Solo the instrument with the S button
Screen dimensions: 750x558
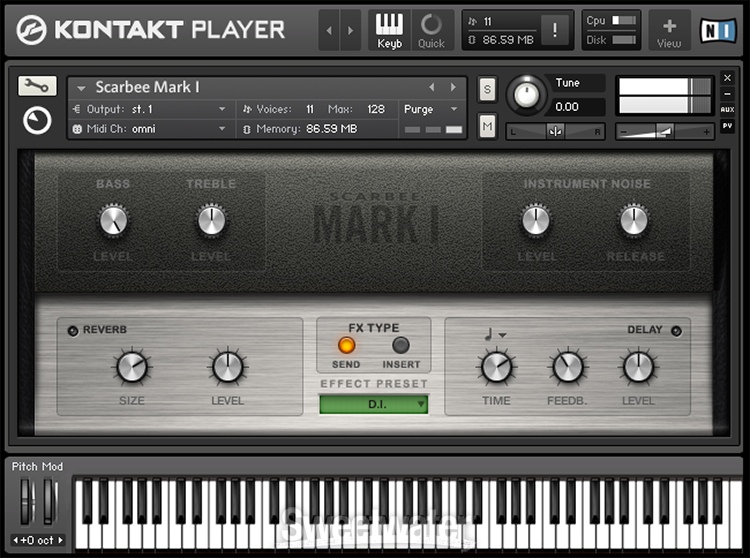click(487, 89)
